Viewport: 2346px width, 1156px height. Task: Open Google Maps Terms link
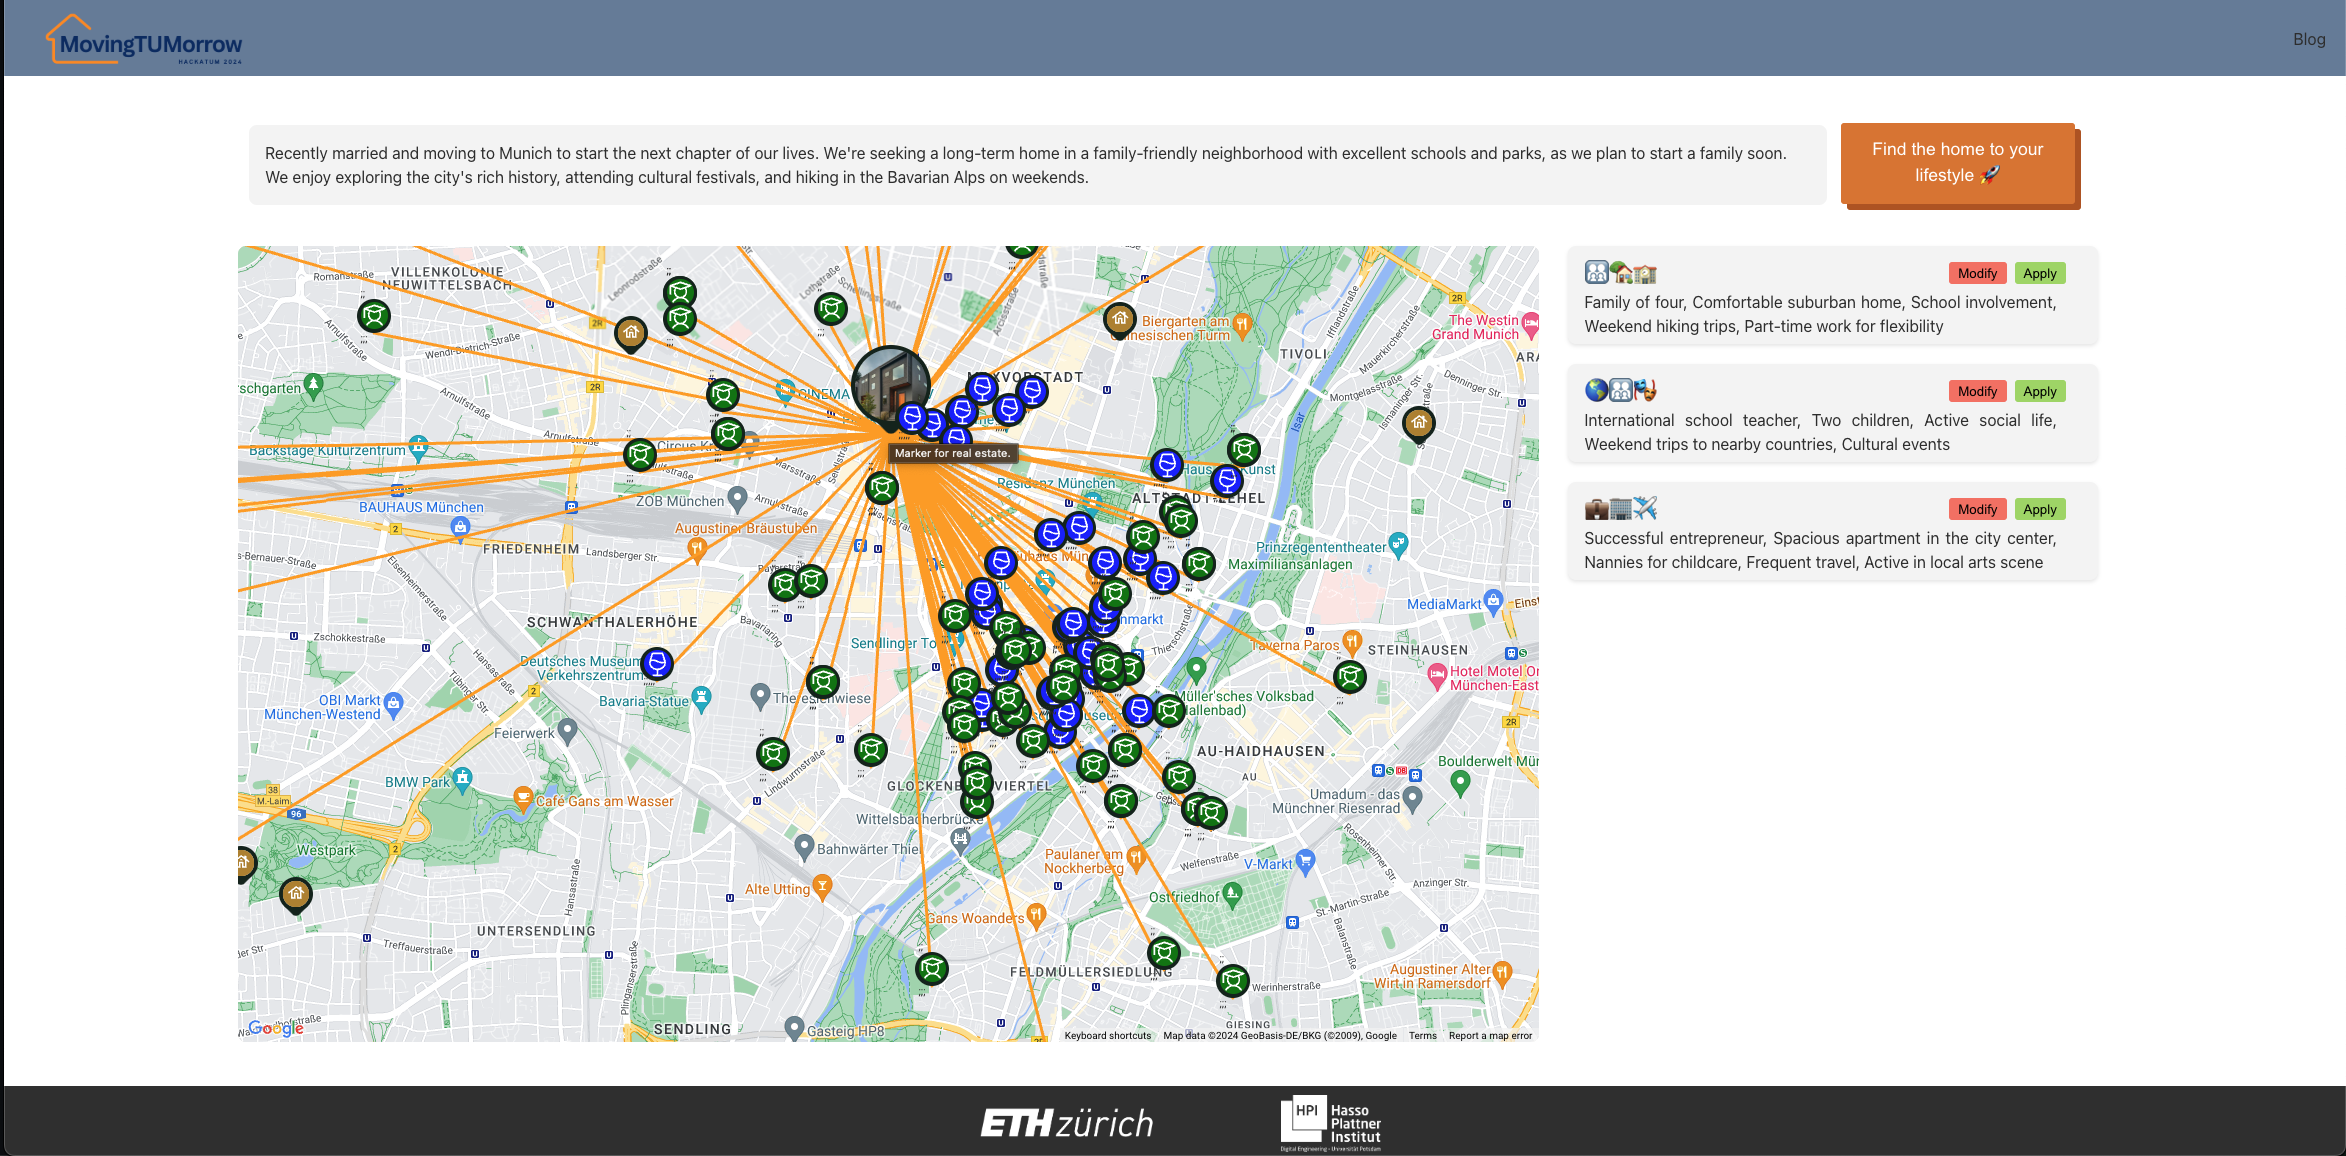(x=1422, y=1036)
